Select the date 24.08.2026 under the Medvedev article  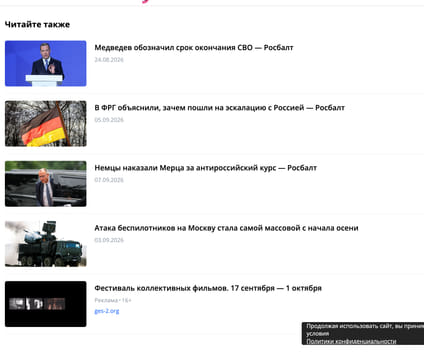point(109,60)
